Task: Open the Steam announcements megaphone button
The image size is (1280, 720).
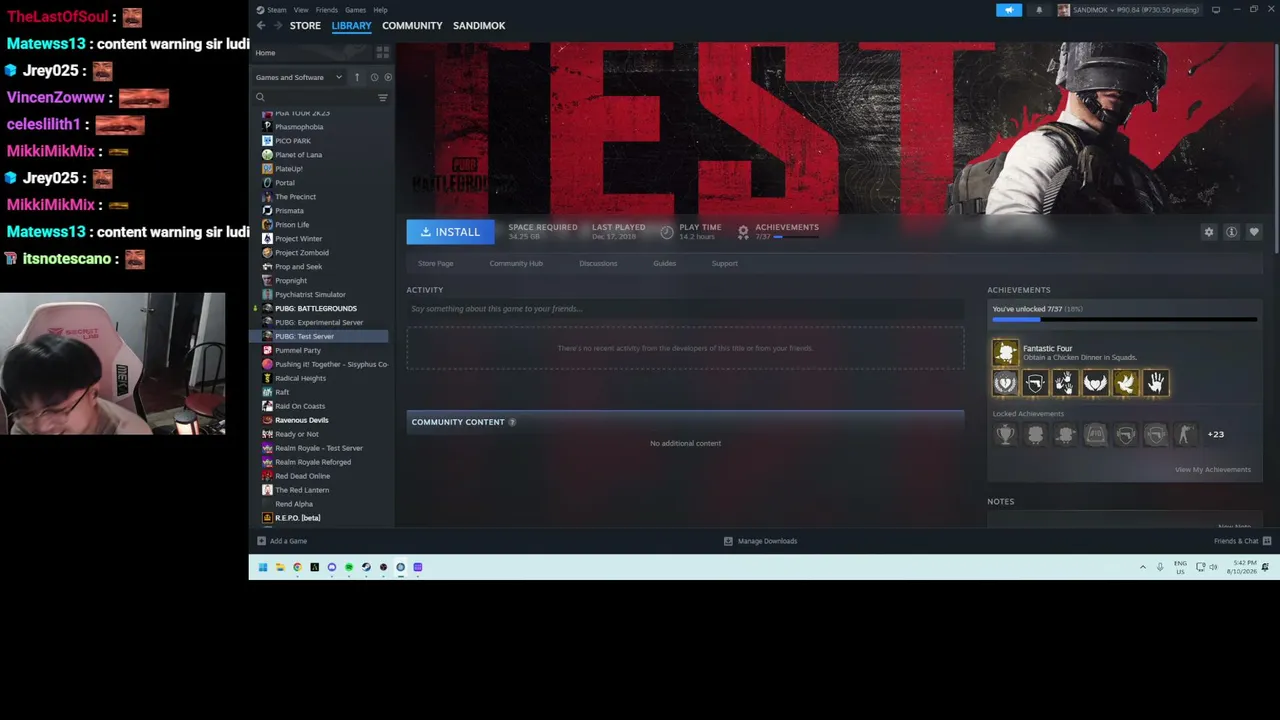Action: tap(1009, 10)
